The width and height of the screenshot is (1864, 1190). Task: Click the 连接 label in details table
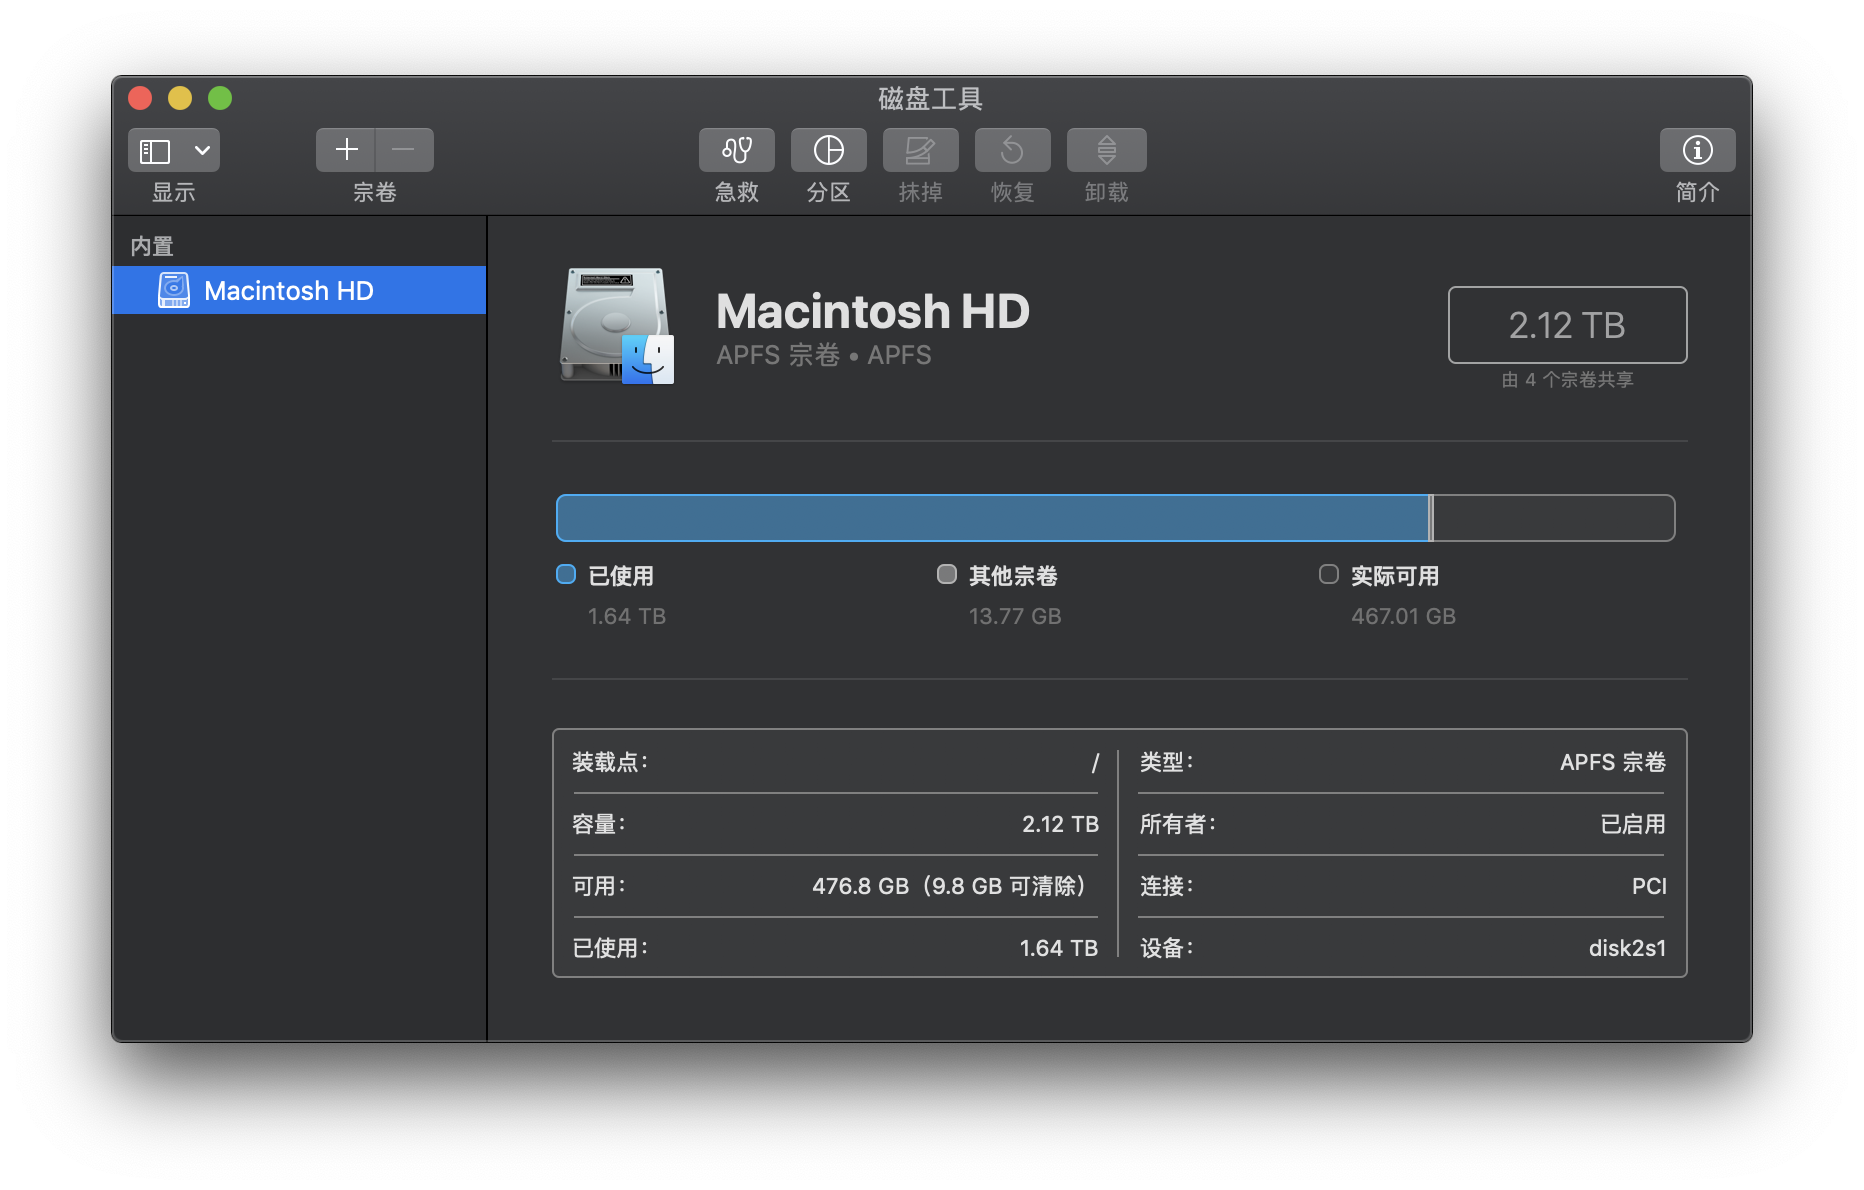pos(1166,886)
